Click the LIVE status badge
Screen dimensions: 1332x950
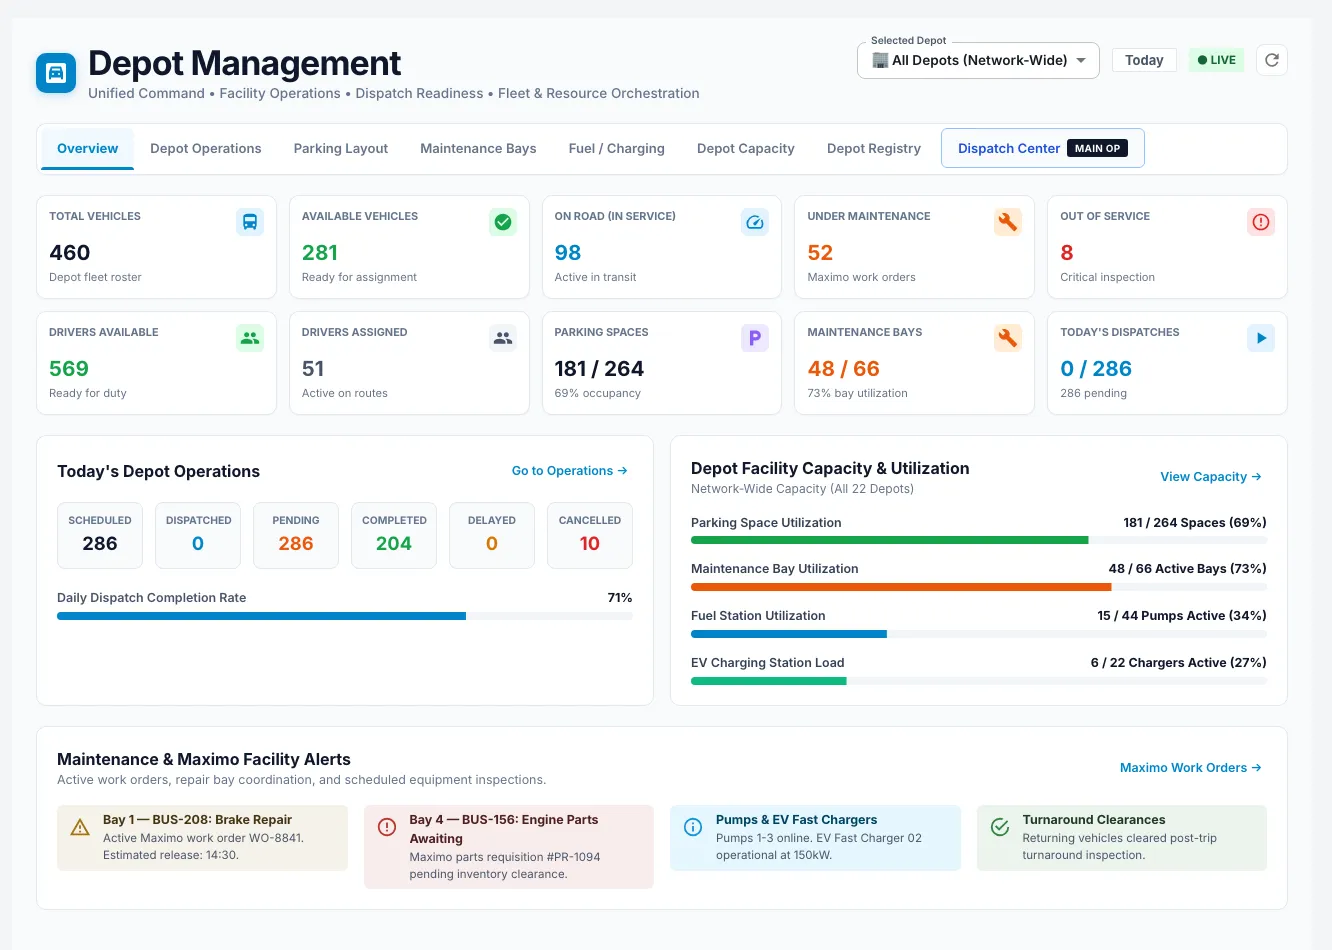[x=1216, y=60]
